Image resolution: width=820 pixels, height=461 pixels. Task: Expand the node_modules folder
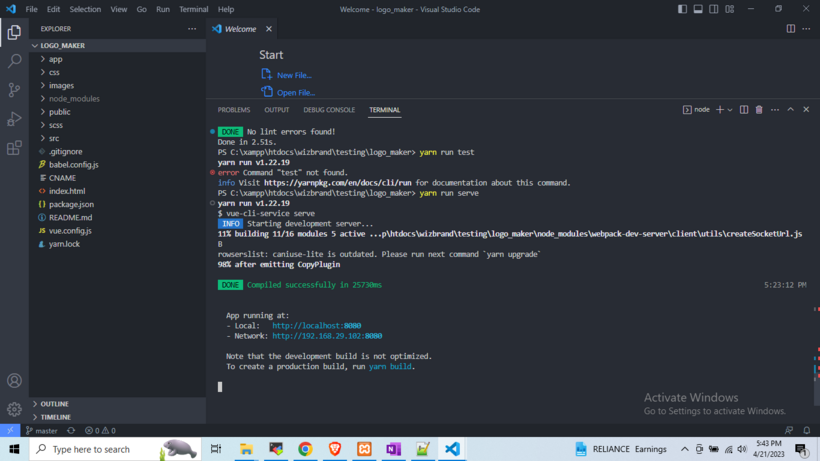74,99
